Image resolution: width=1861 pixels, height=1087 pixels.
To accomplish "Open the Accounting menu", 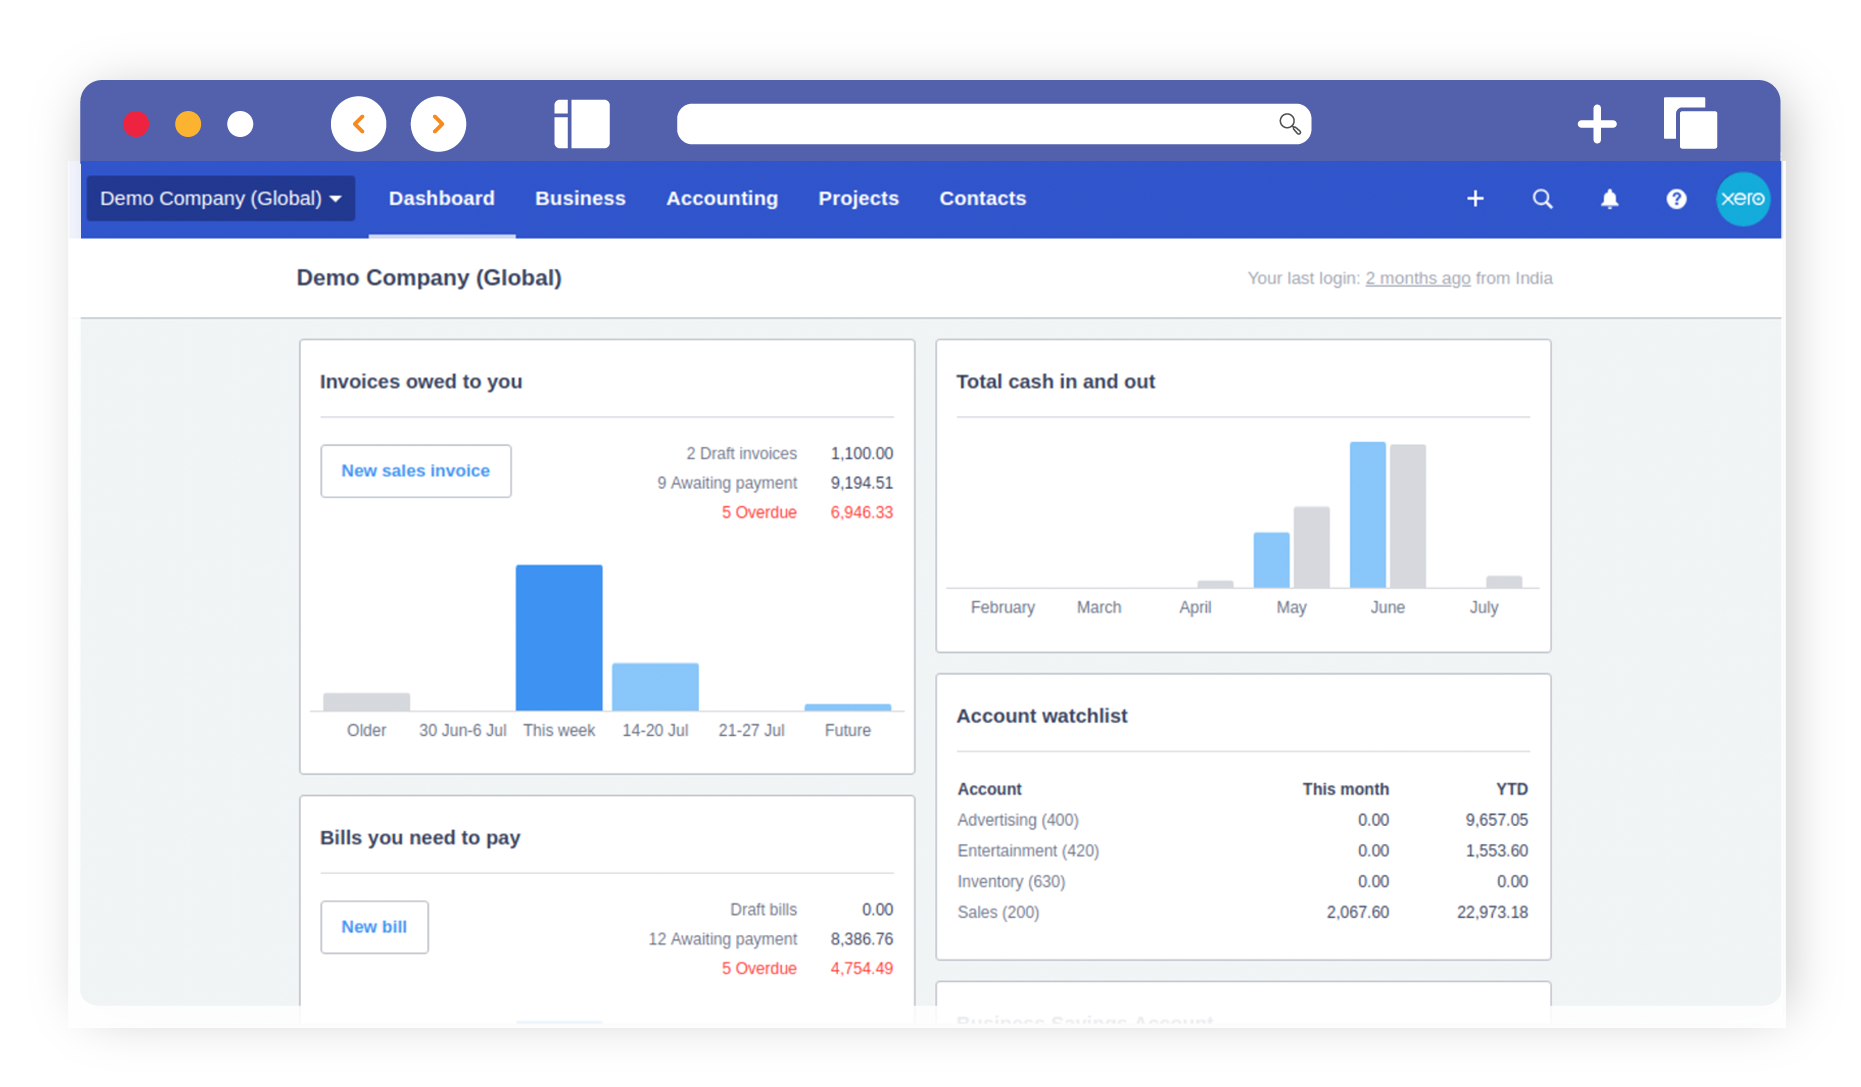I will click(x=722, y=198).
